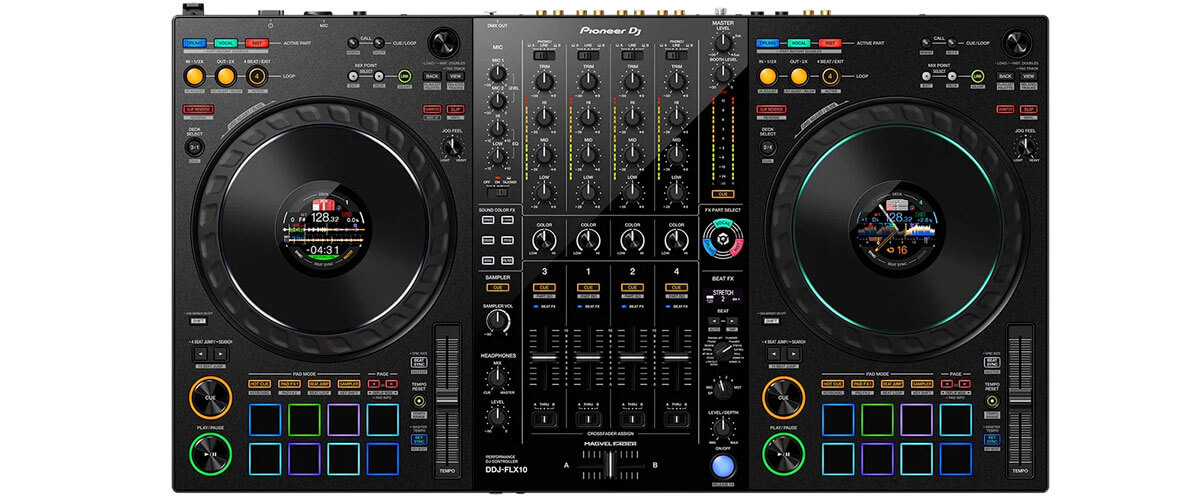Image resolution: width=1200 pixels, height=500 pixels.
Task: Click the channel 1 COLOR knob
Action: pos(589,240)
